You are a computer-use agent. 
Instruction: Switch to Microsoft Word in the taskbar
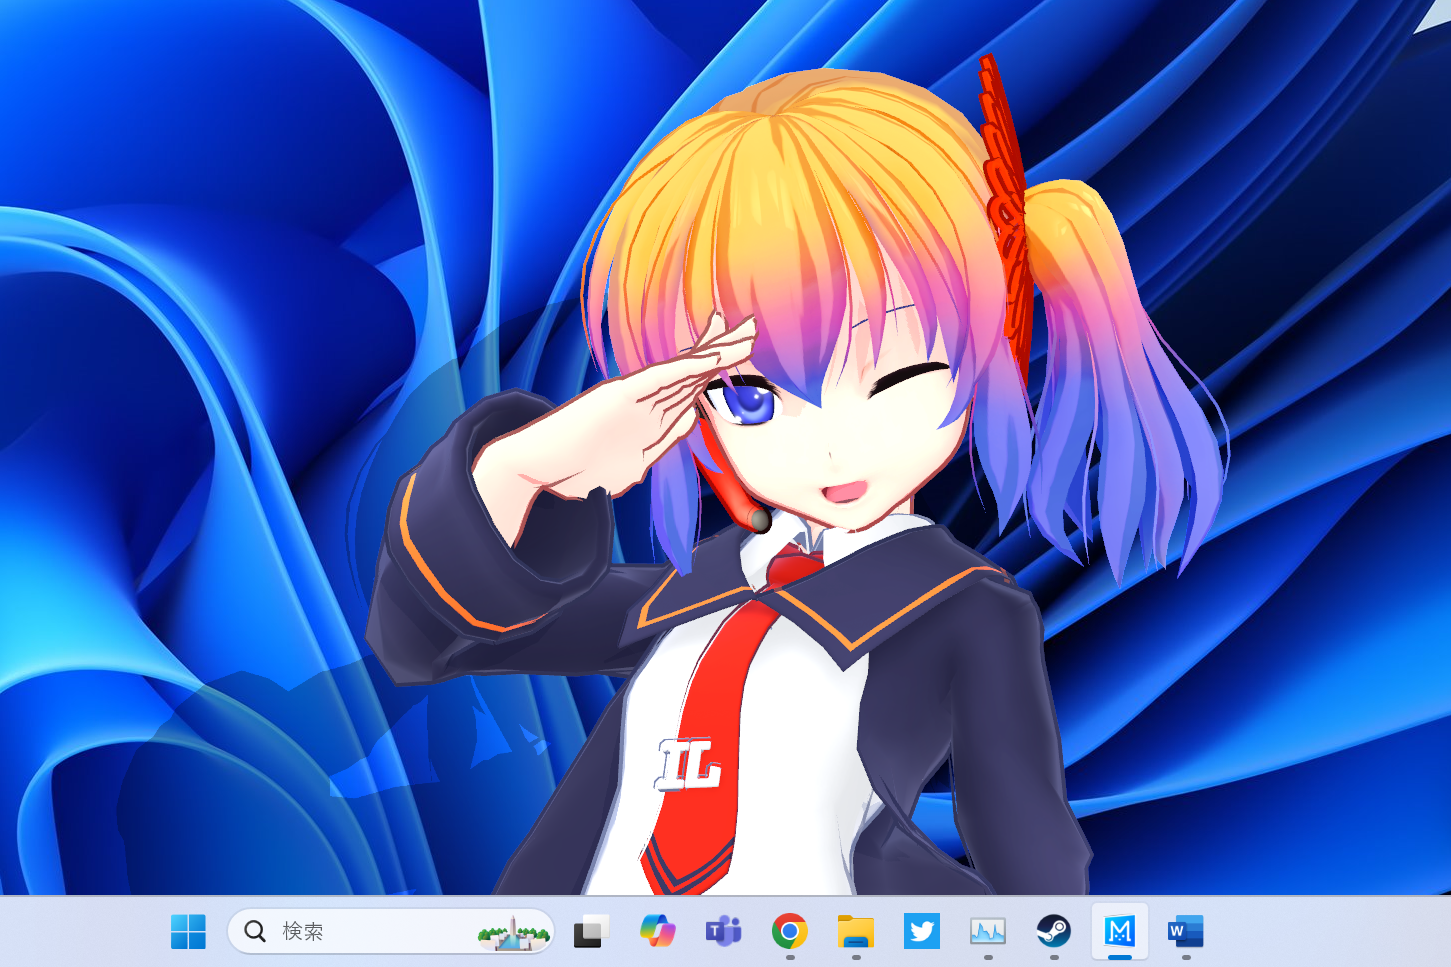[1185, 931]
